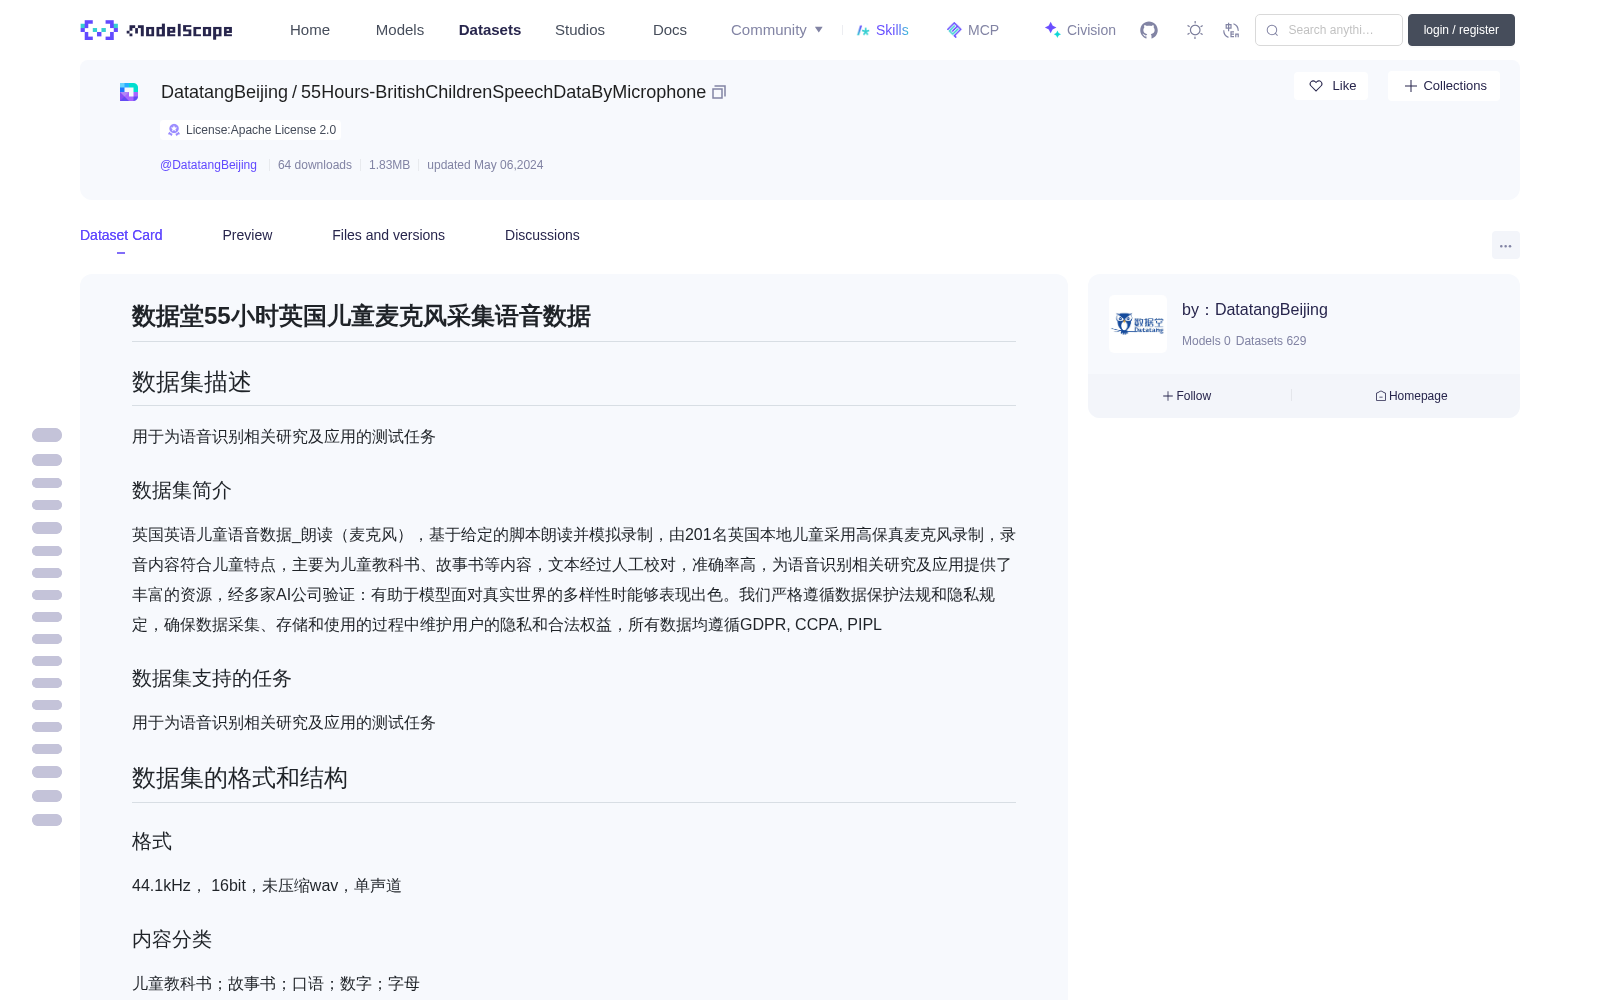Viewport: 1600px width, 1000px height.
Task: Click the License: Apache License 2.0 tag
Action: point(251,130)
